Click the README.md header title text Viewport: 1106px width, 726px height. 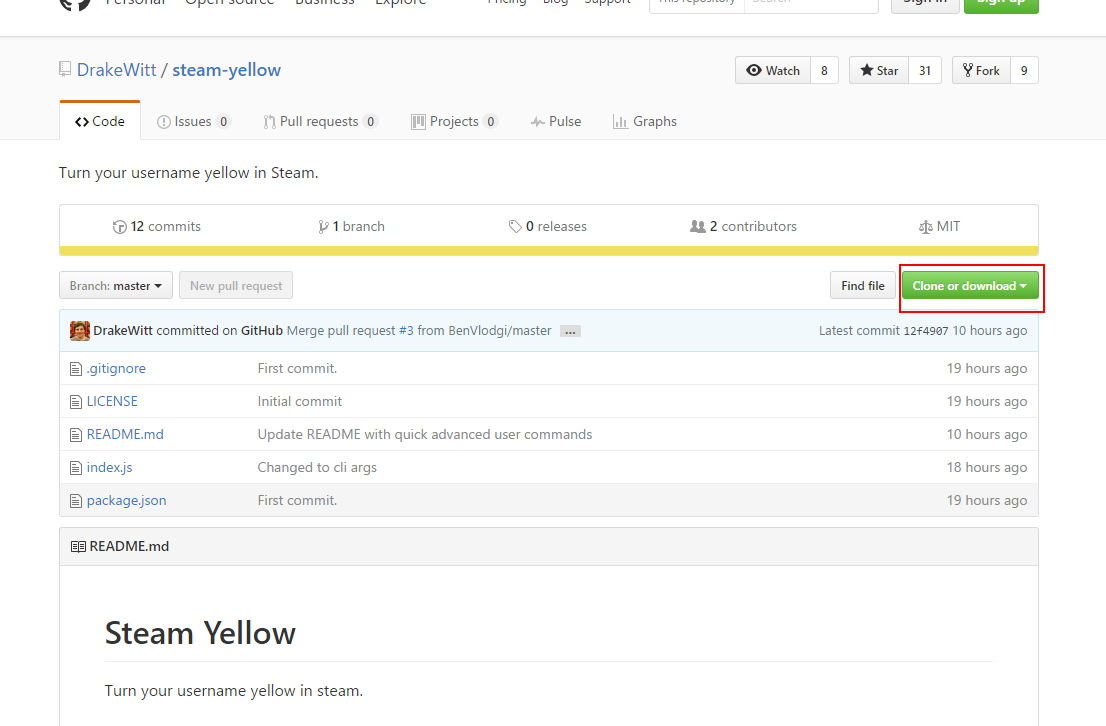[129, 547]
